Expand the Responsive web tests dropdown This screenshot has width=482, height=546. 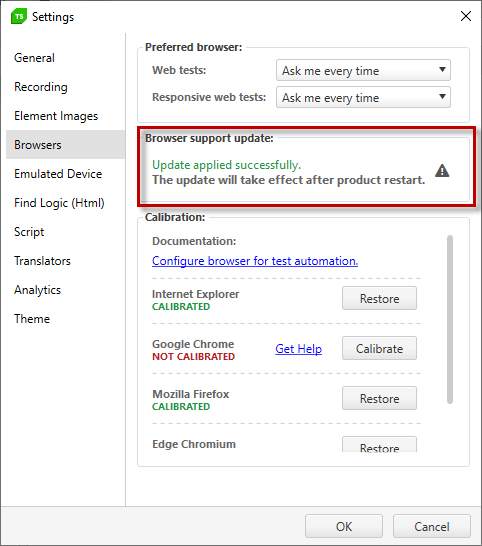[363, 97]
